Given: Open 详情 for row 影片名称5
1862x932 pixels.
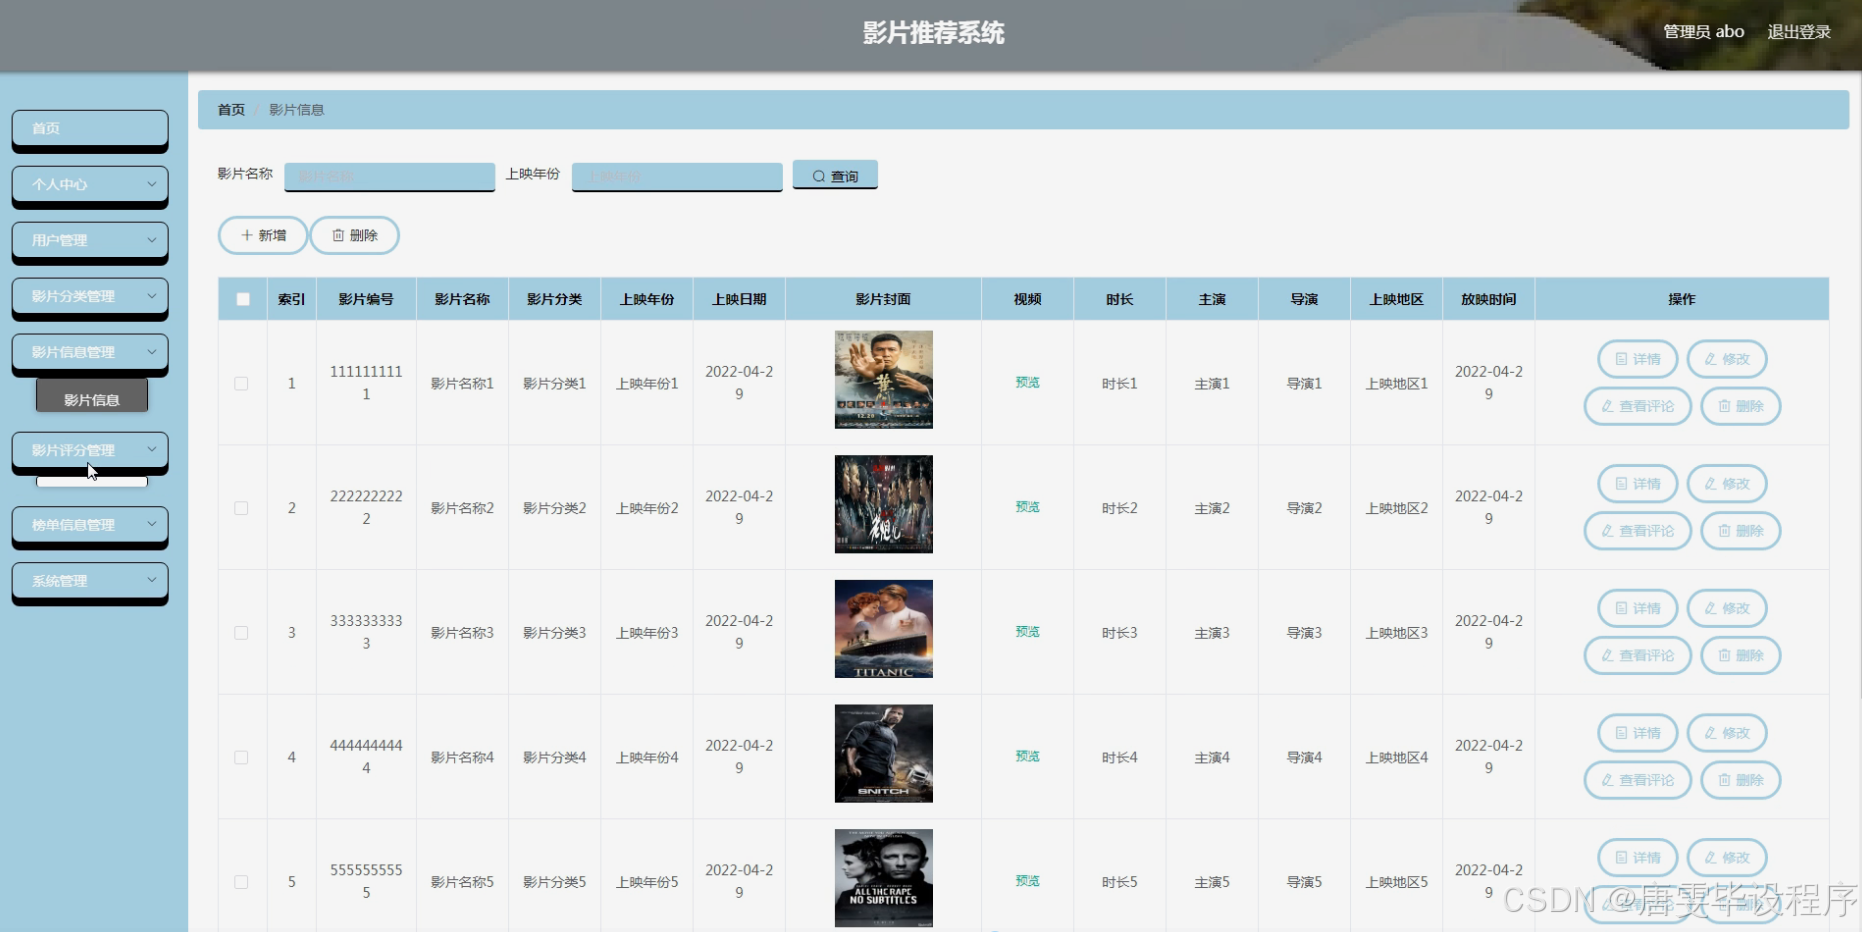Looking at the screenshot, I should click(x=1638, y=858).
